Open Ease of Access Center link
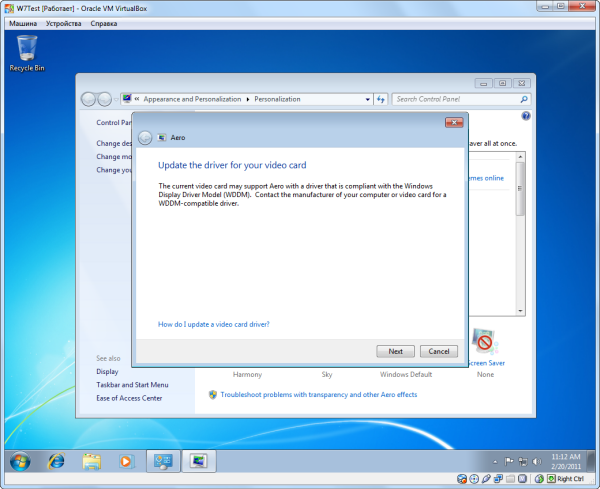The height and width of the screenshot is (489, 600). pyautogui.click(x=129, y=398)
